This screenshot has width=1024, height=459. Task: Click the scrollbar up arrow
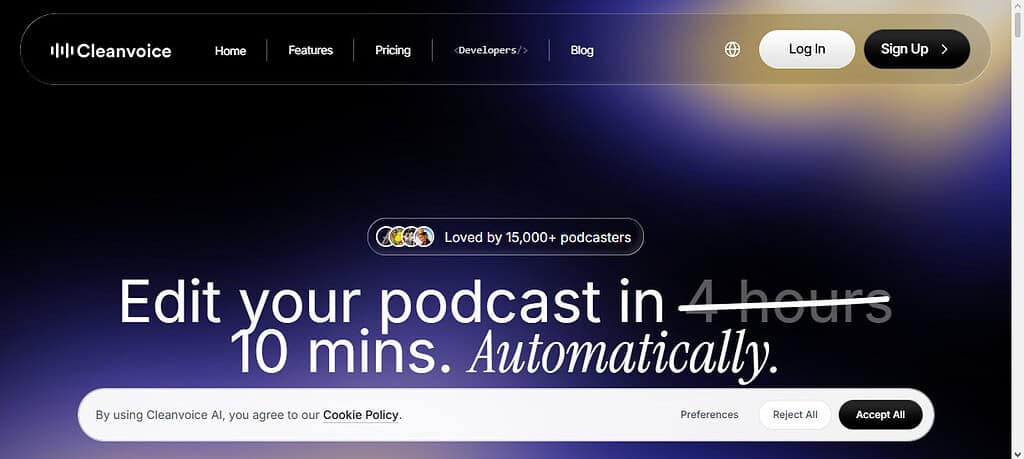click(1017, 5)
